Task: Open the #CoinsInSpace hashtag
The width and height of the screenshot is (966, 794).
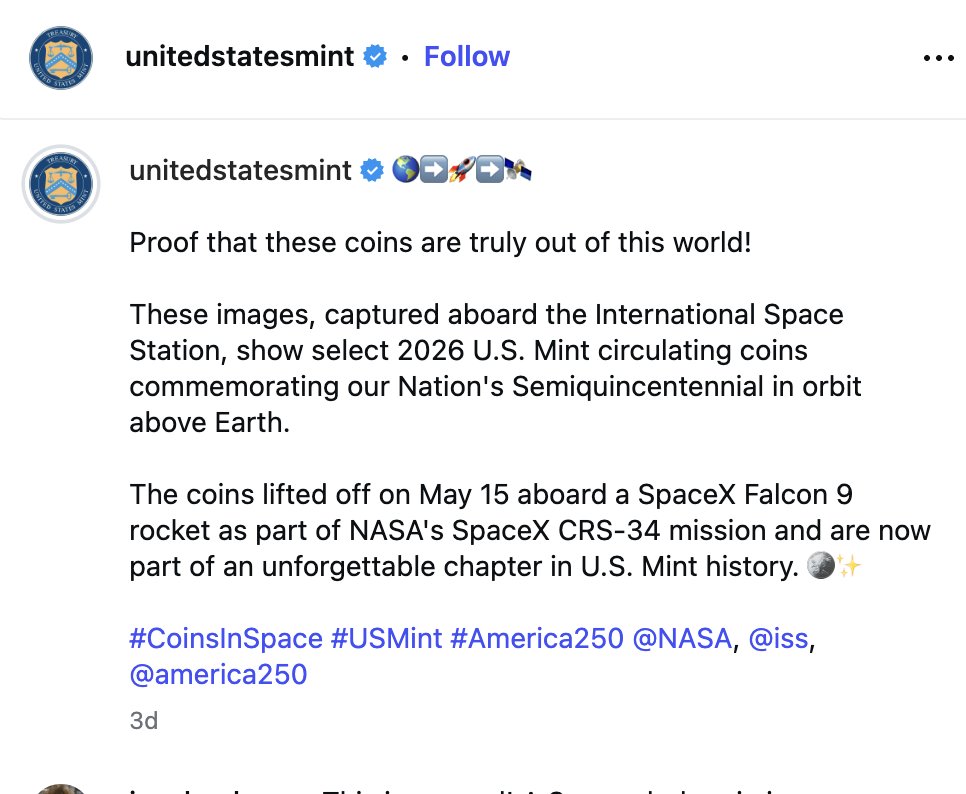Action: [x=226, y=638]
